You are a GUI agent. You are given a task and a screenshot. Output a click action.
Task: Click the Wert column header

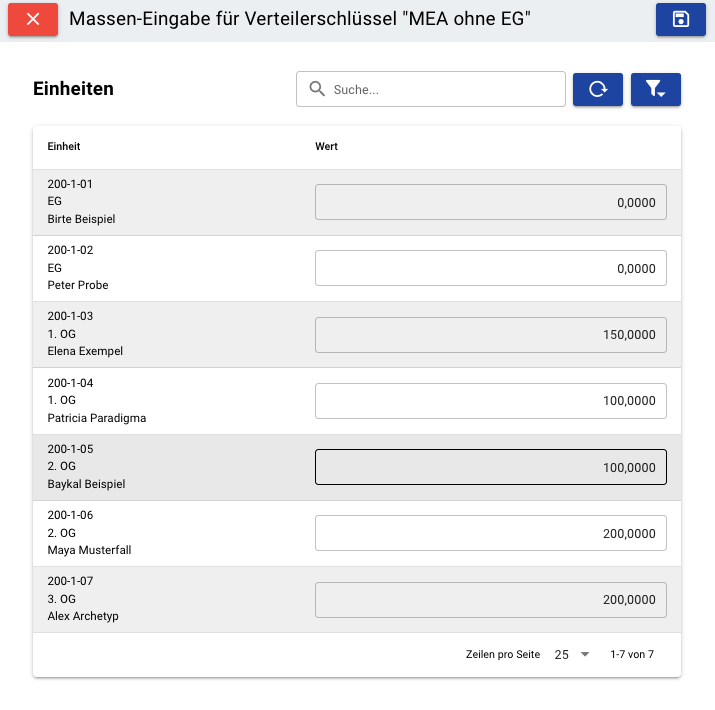[x=326, y=146]
